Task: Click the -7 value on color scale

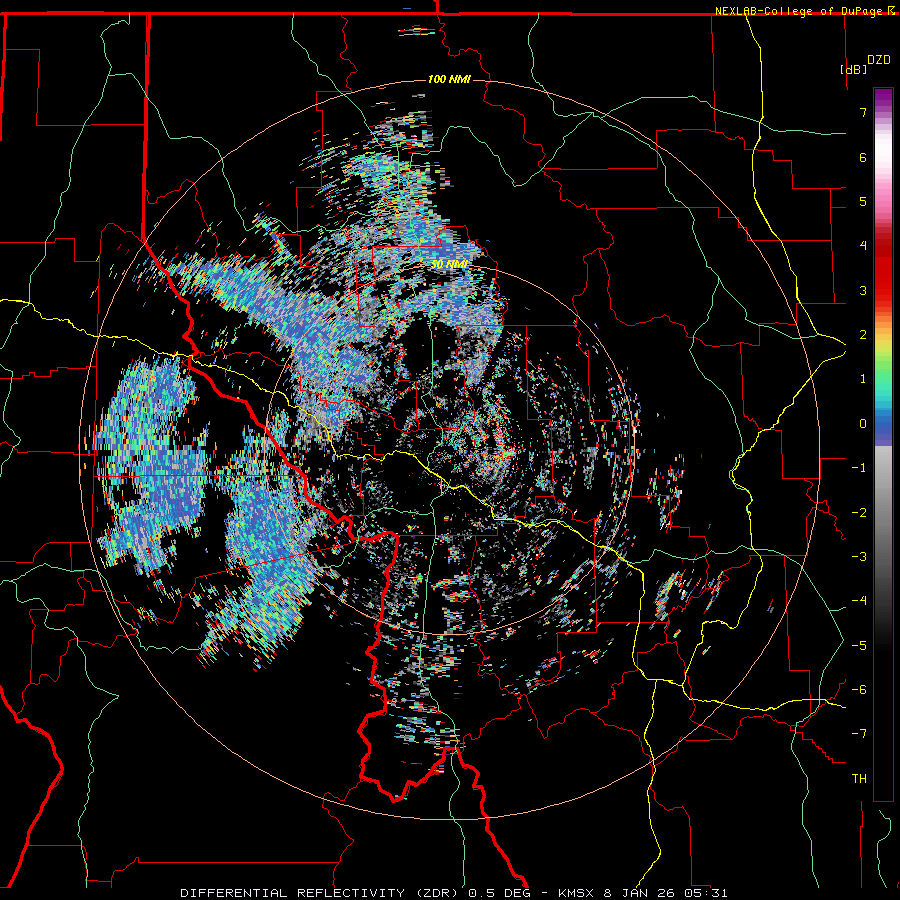Action: [x=859, y=734]
